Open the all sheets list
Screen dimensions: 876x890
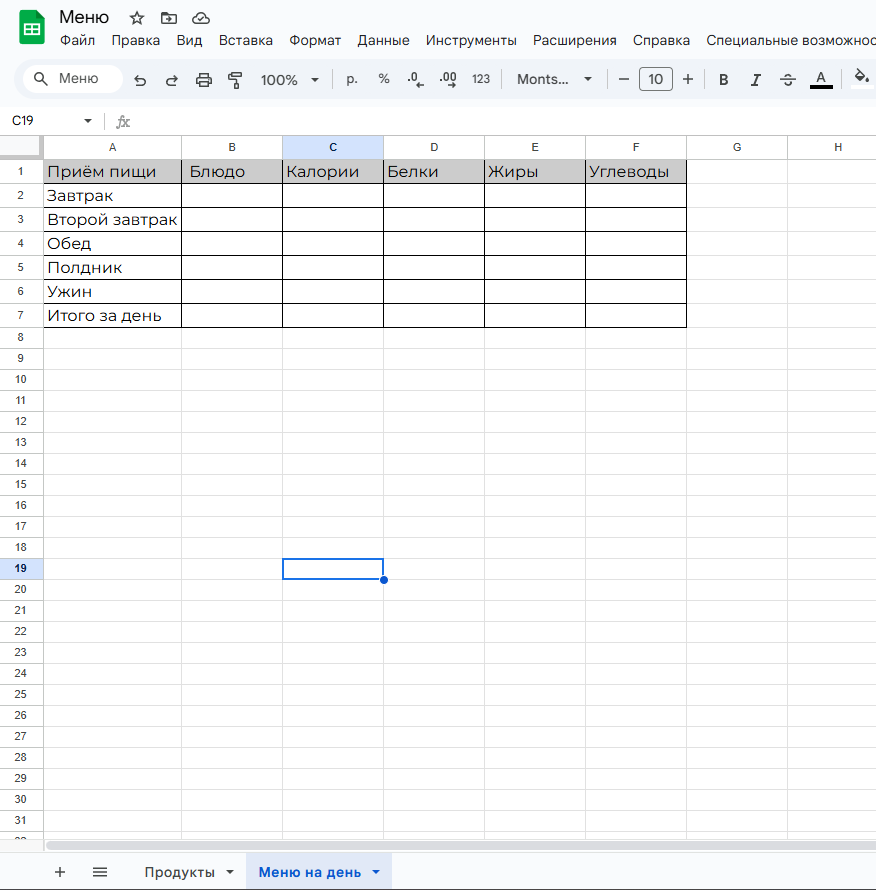click(100, 872)
